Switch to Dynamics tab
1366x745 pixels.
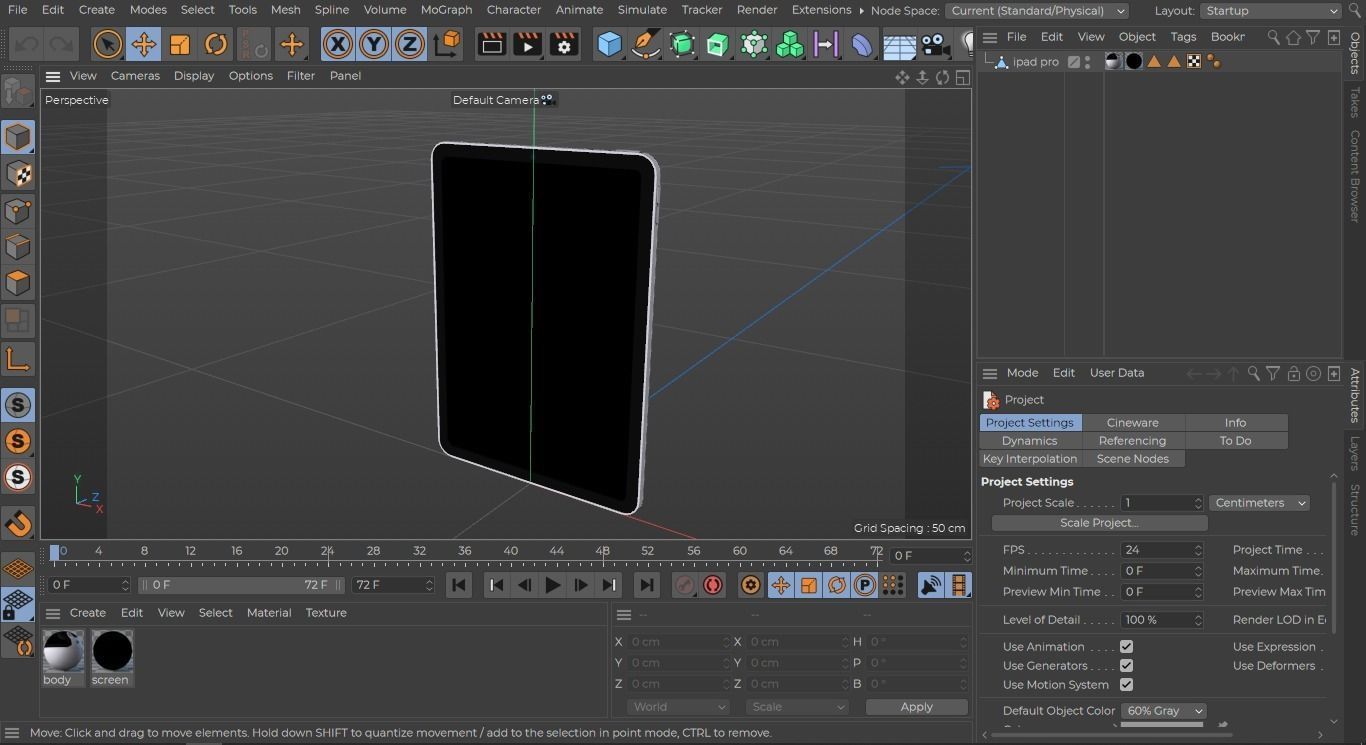tap(1029, 441)
